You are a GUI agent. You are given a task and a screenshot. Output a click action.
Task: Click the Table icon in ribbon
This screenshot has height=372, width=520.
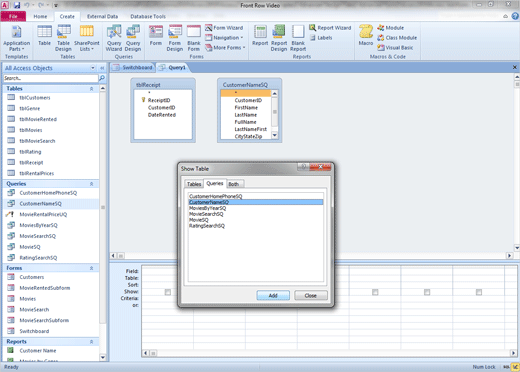coord(44,35)
